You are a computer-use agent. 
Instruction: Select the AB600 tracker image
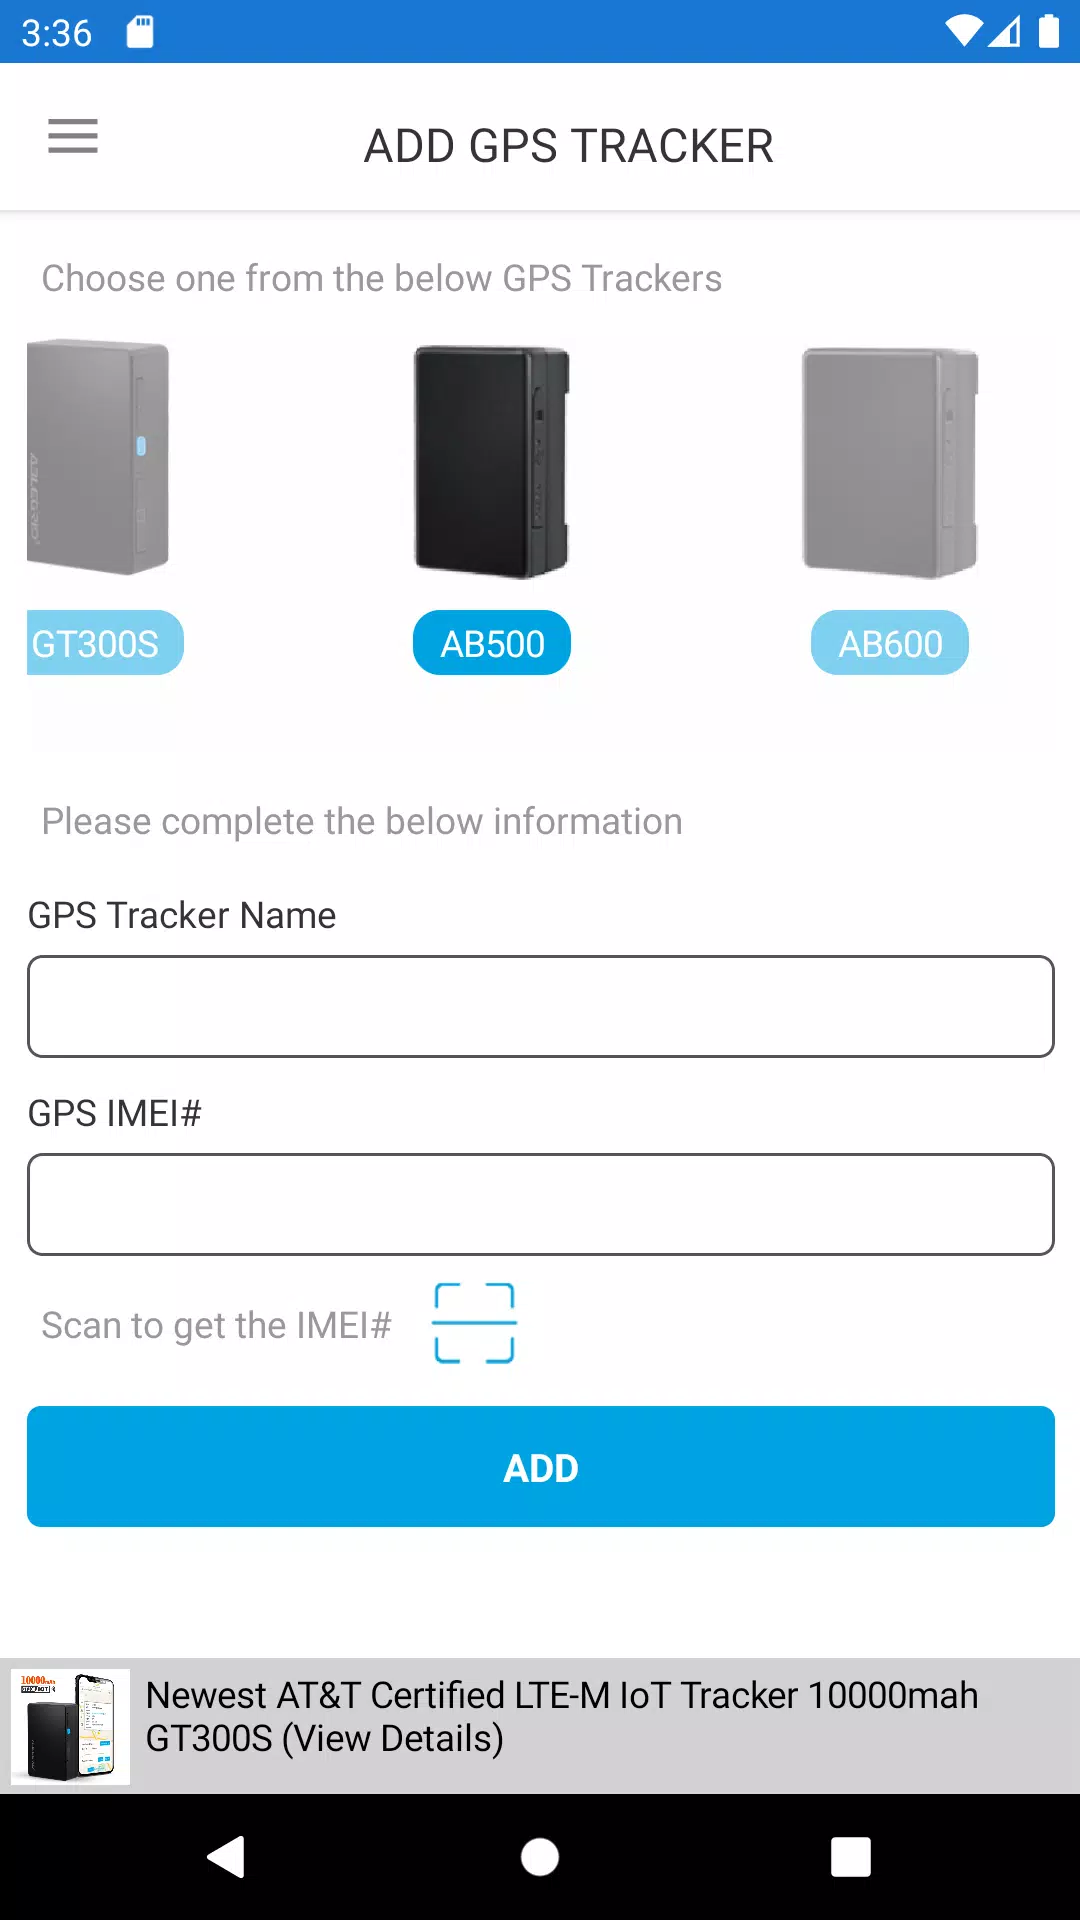[x=890, y=463]
